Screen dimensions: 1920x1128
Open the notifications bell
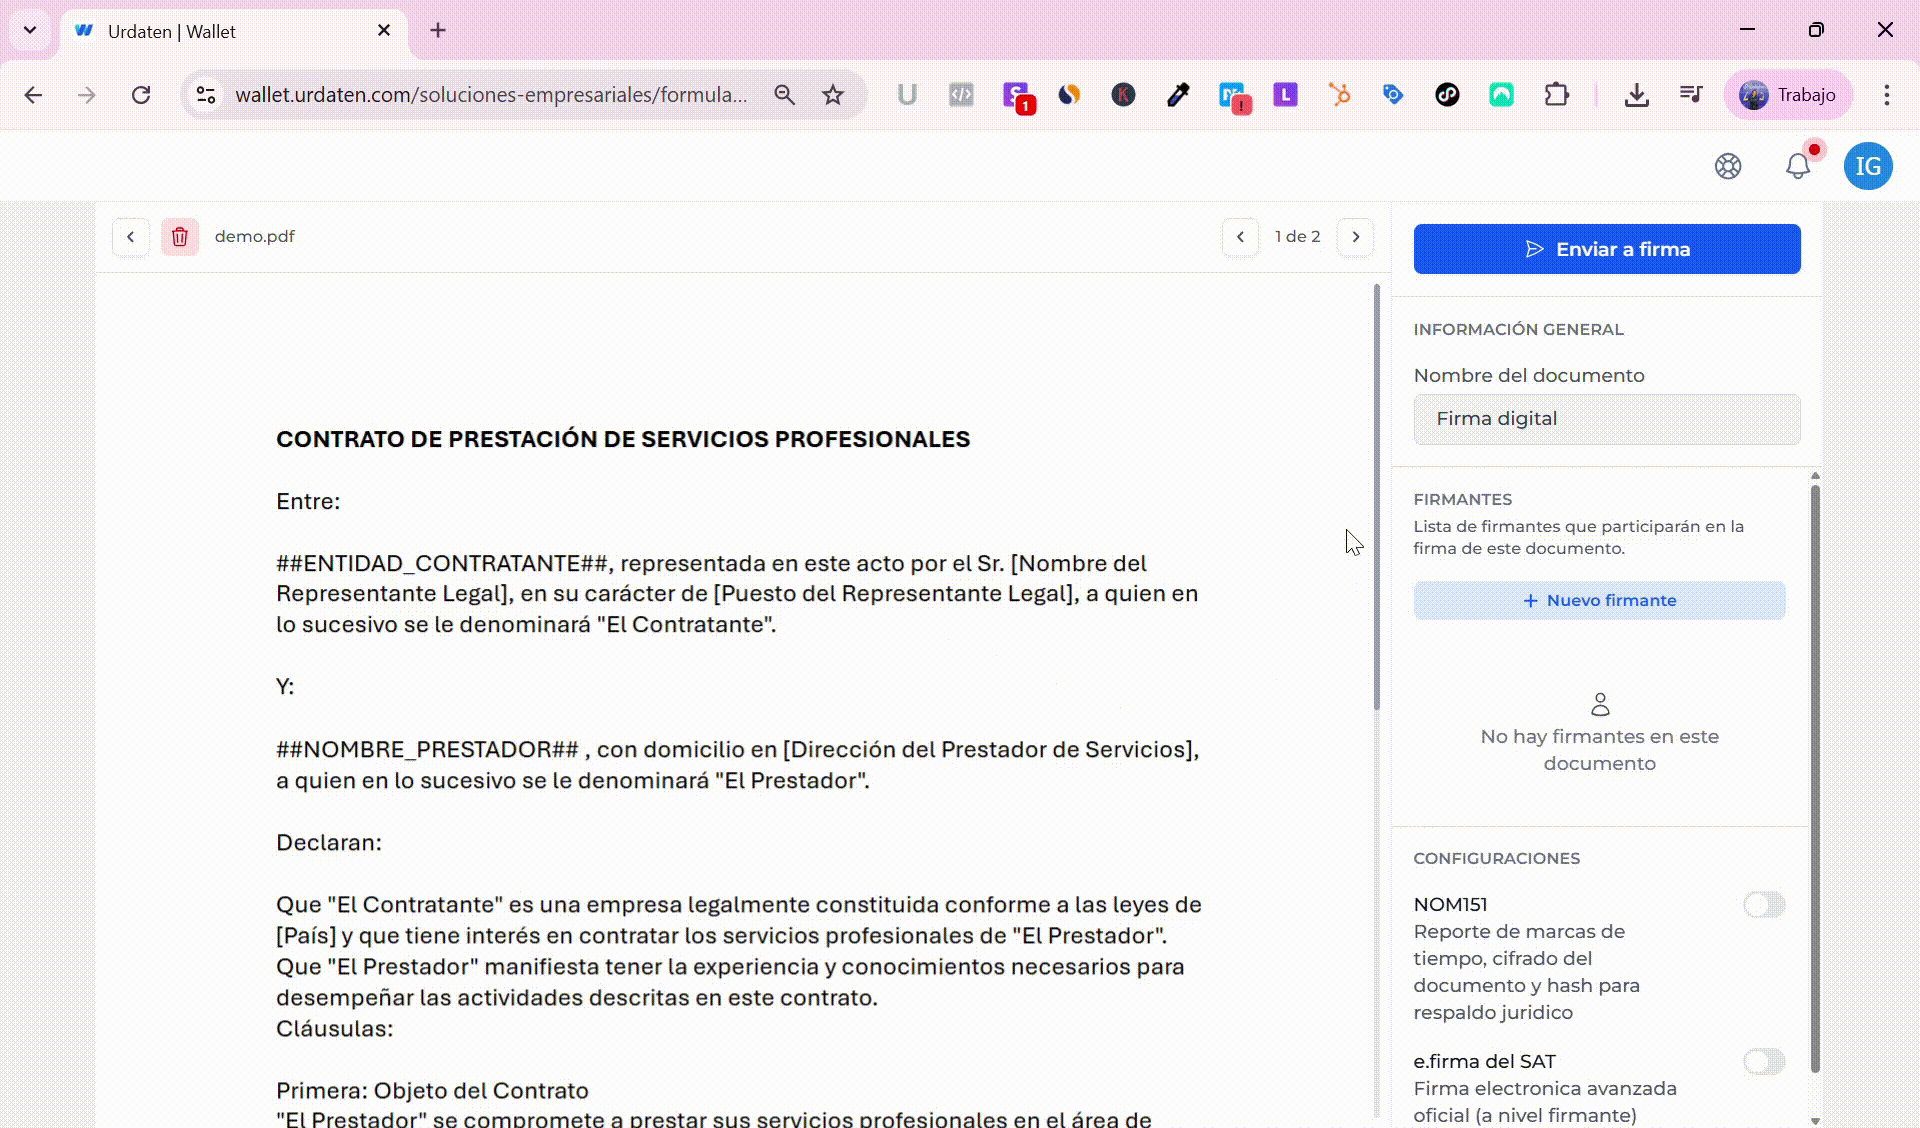pyautogui.click(x=1797, y=166)
